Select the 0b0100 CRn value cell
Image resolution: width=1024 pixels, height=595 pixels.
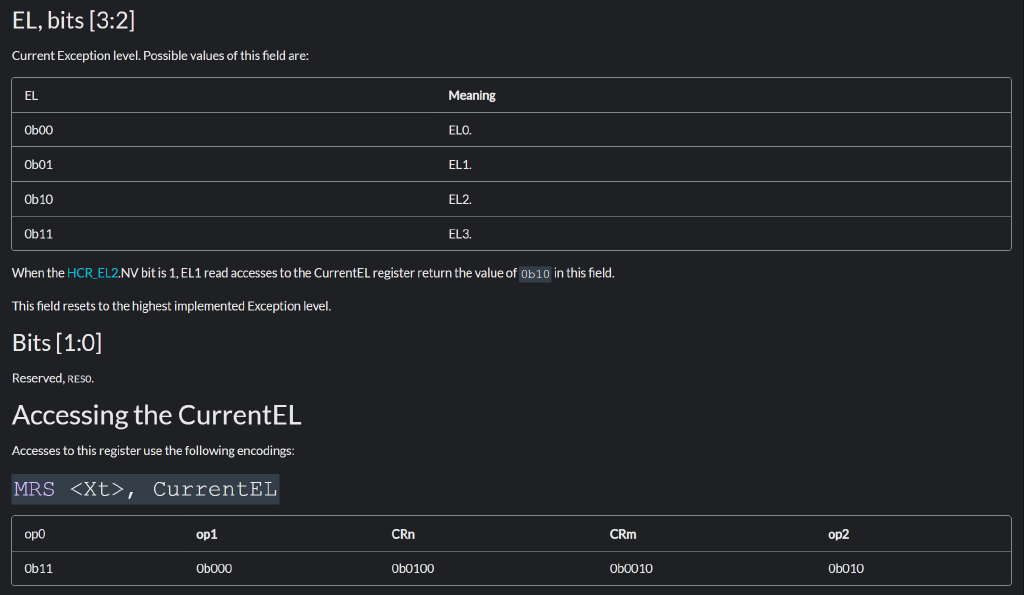pyautogui.click(x=413, y=568)
